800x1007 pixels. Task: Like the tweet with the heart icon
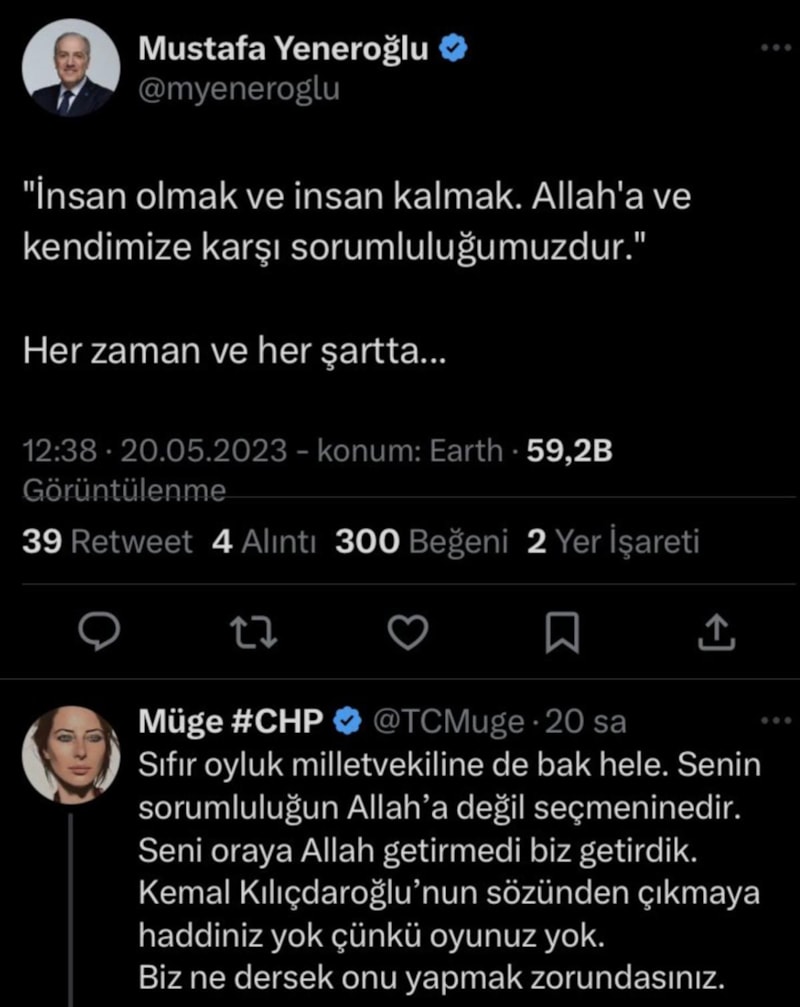coord(407,630)
